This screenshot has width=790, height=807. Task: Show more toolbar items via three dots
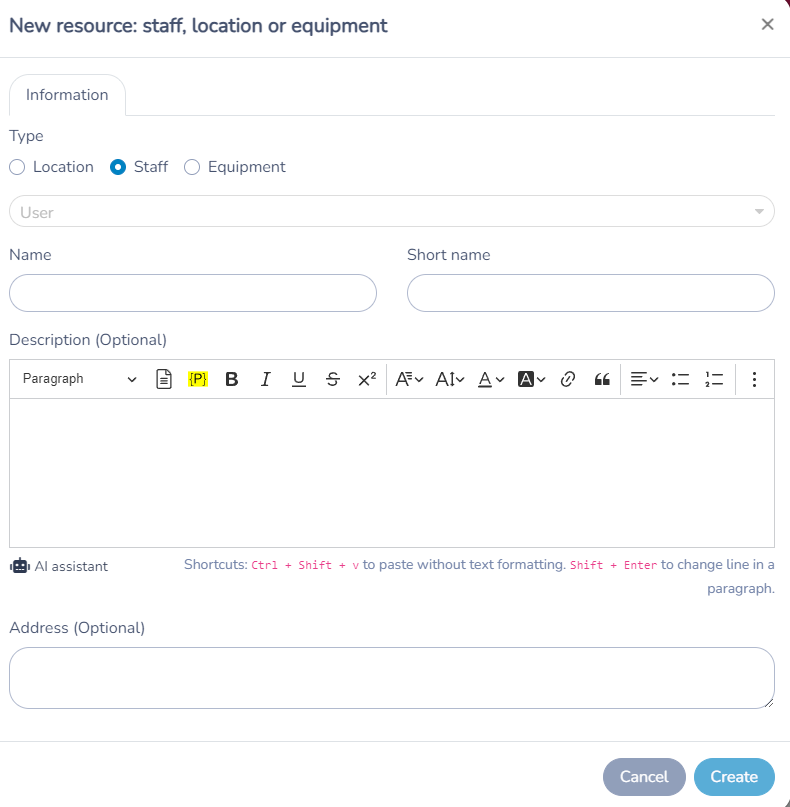(754, 379)
